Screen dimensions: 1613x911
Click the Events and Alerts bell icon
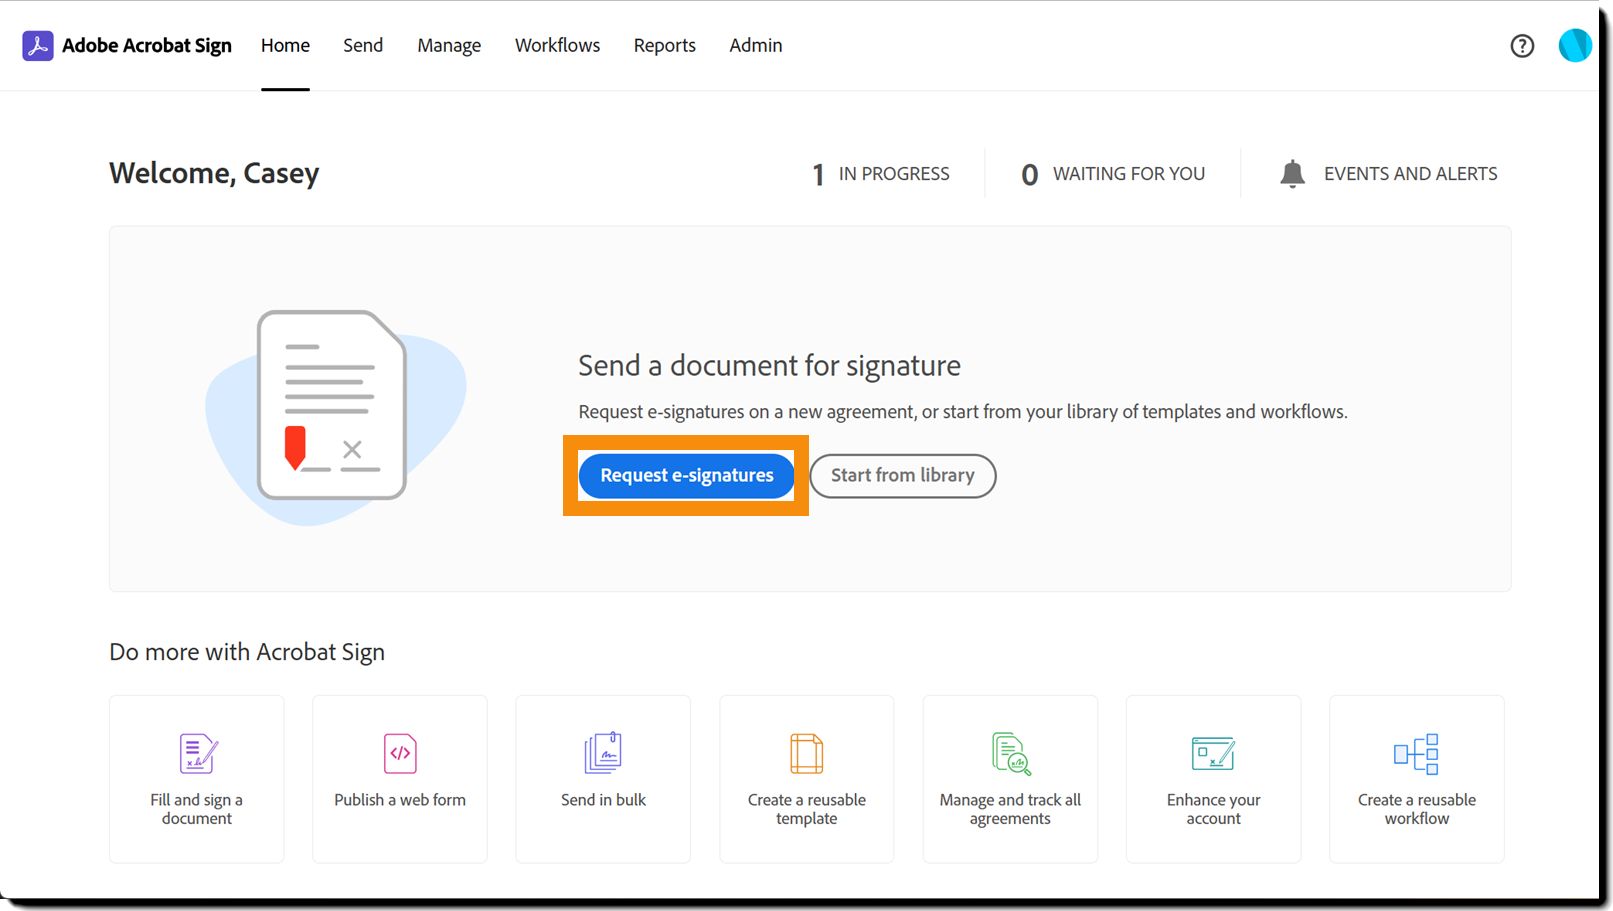1292,174
